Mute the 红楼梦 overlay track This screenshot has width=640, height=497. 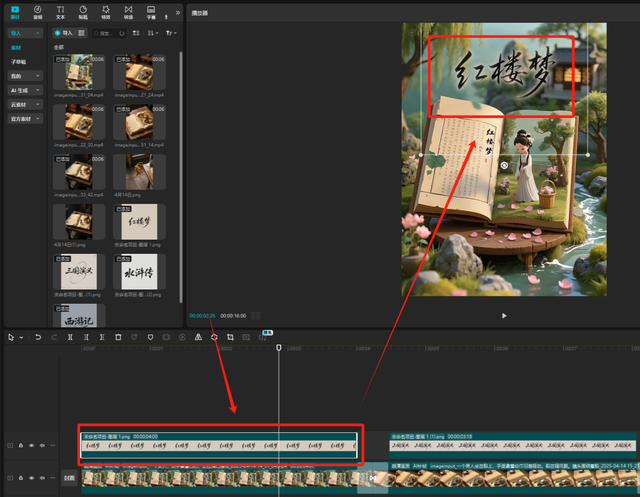pyautogui.click(x=42, y=445)
